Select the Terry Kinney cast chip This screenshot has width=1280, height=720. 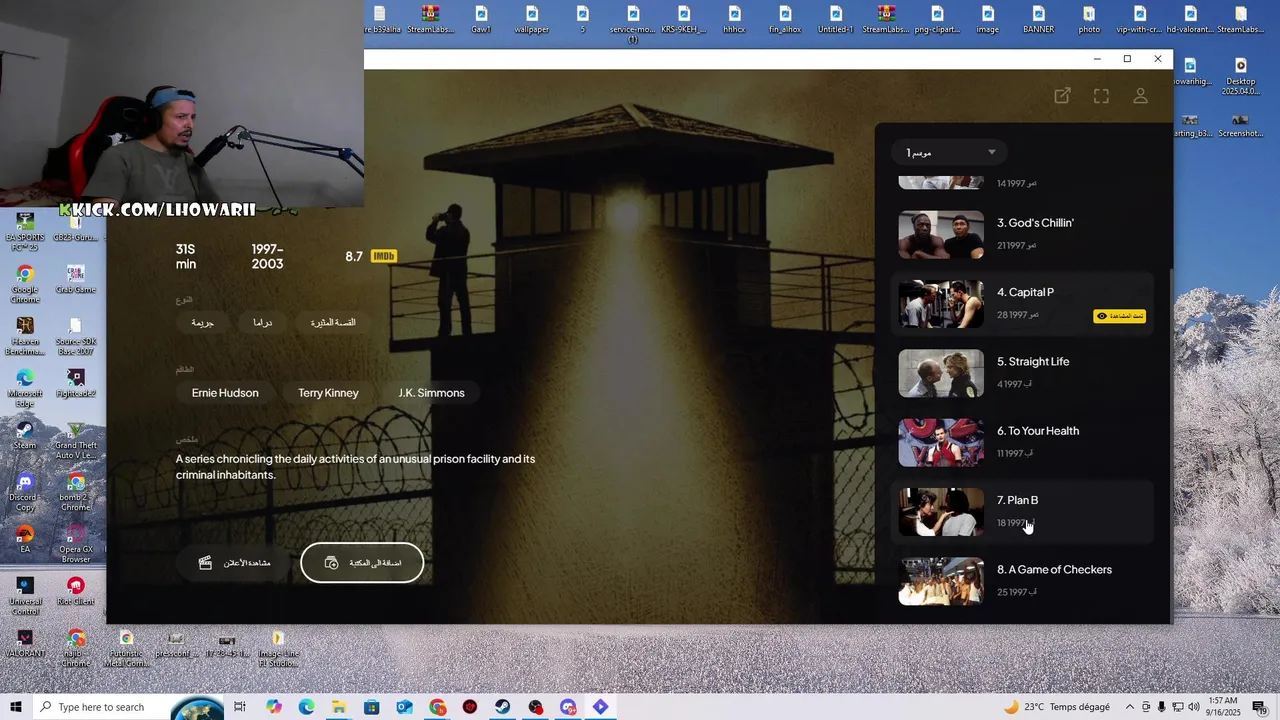(328, 393)
